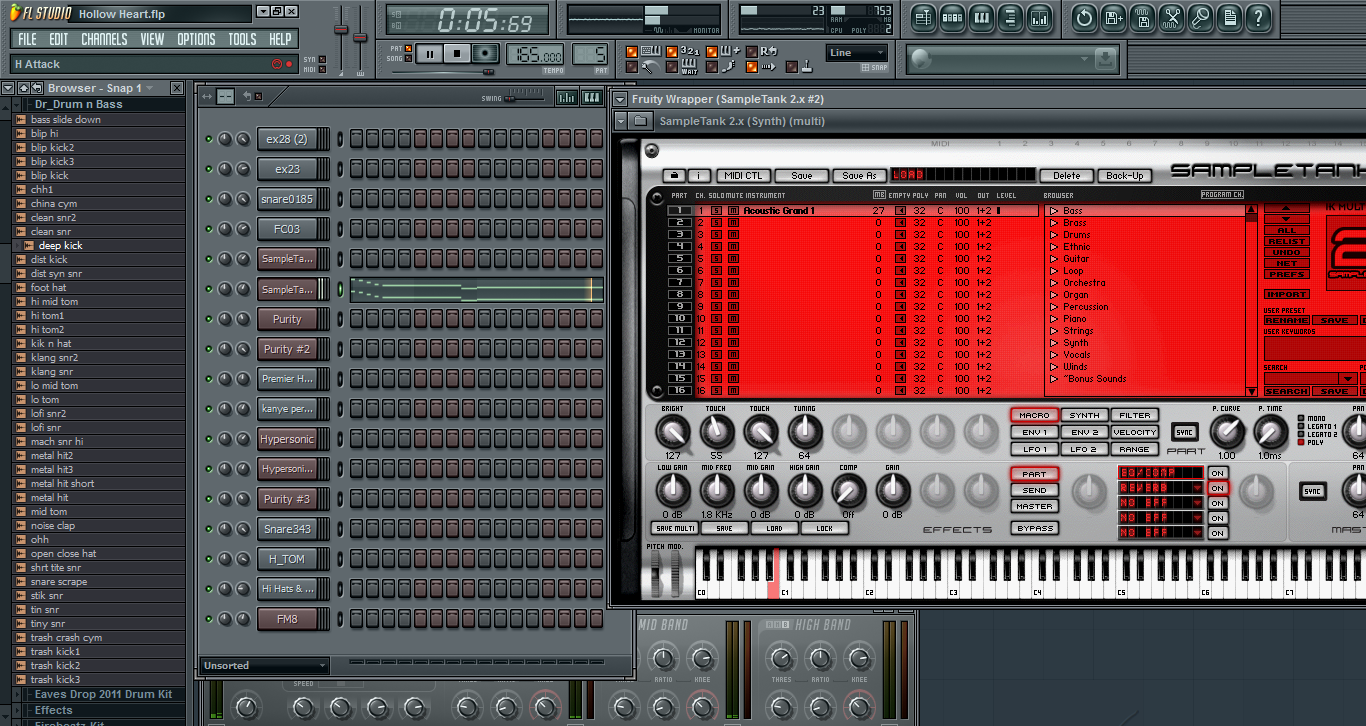Open the playlist view icon
Screen dimensions: 1366x726
point(923,17)
